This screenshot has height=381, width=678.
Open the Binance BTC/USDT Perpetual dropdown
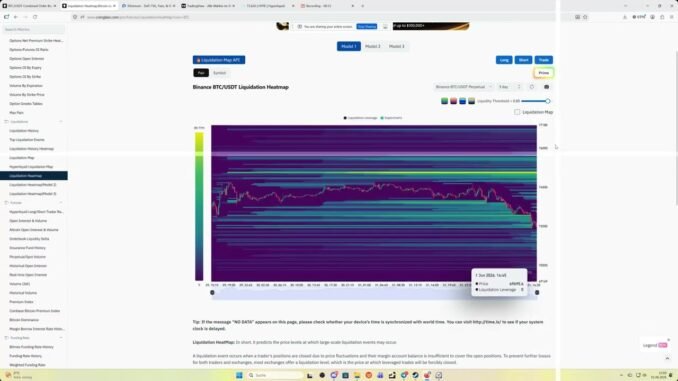463,87
